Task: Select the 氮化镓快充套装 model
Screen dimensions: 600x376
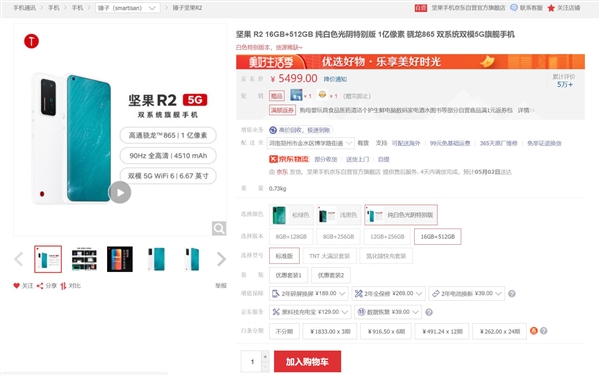Action: click(386, 256)
